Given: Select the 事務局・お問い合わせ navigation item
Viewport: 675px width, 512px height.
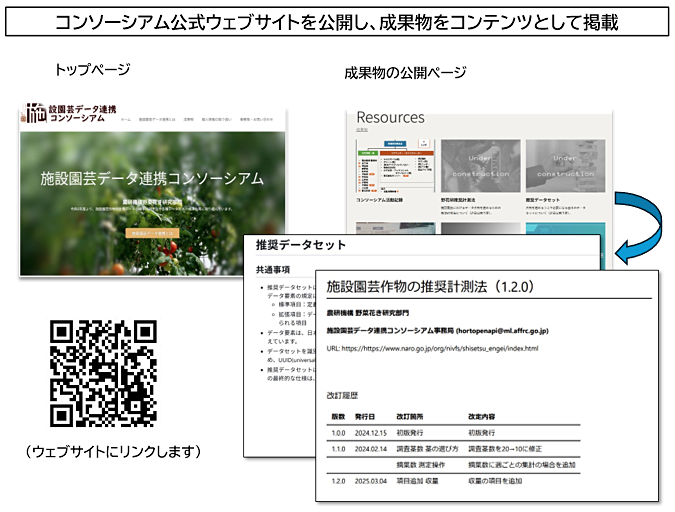Looking at the screenshot, I should (x=256, y=118).
